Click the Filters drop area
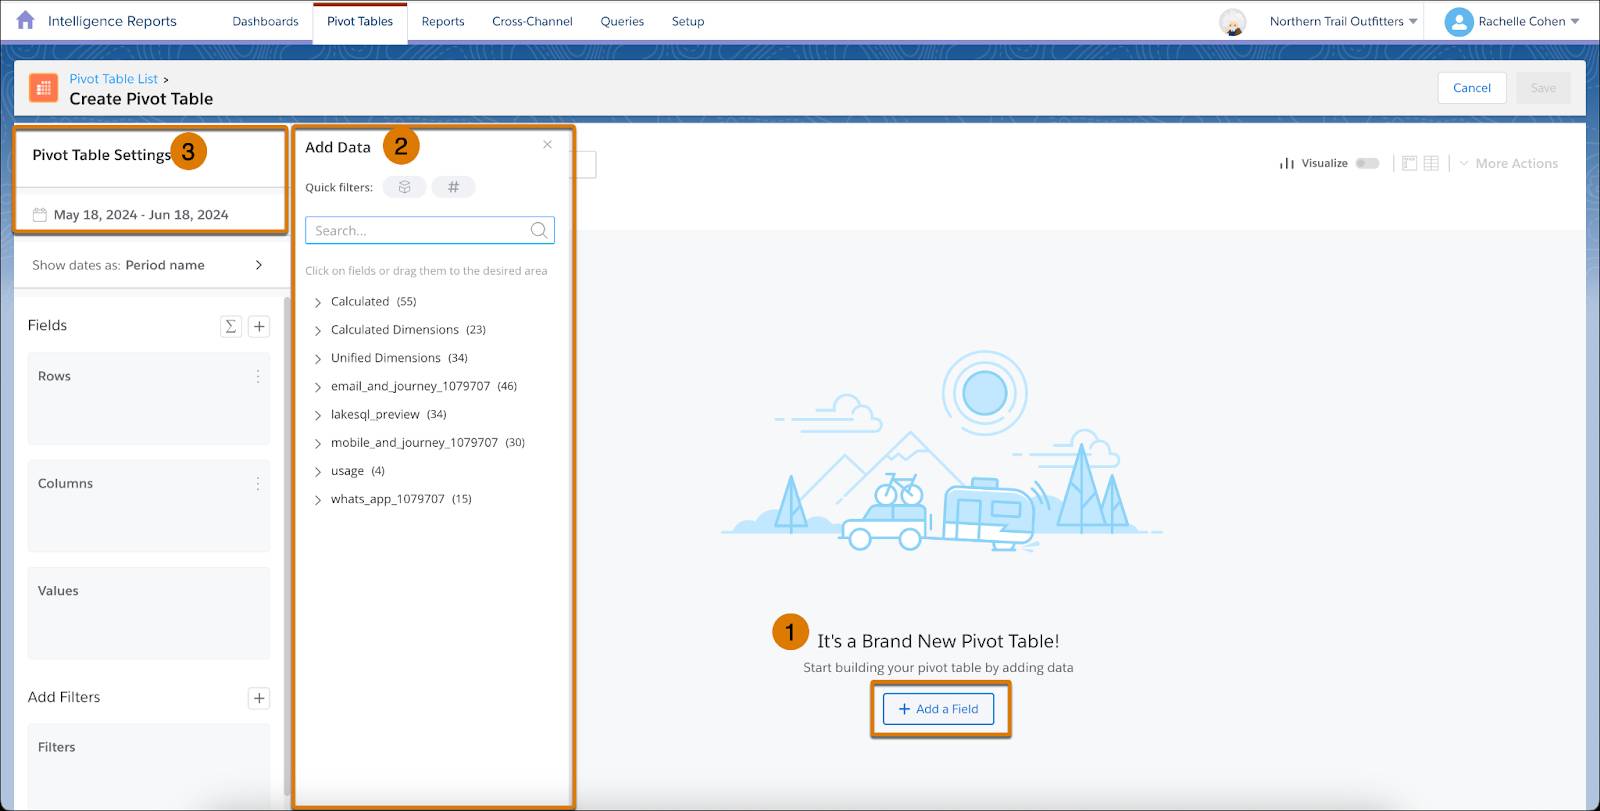The width and height of the screenshot is (1600, 811). [x=149, y=766]
